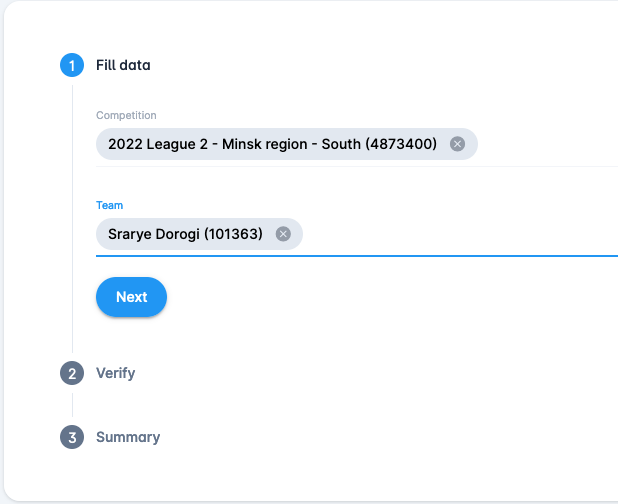Jump to the Summary step label
The height and width of the screenshot is (504, 618).
point(128,437)
